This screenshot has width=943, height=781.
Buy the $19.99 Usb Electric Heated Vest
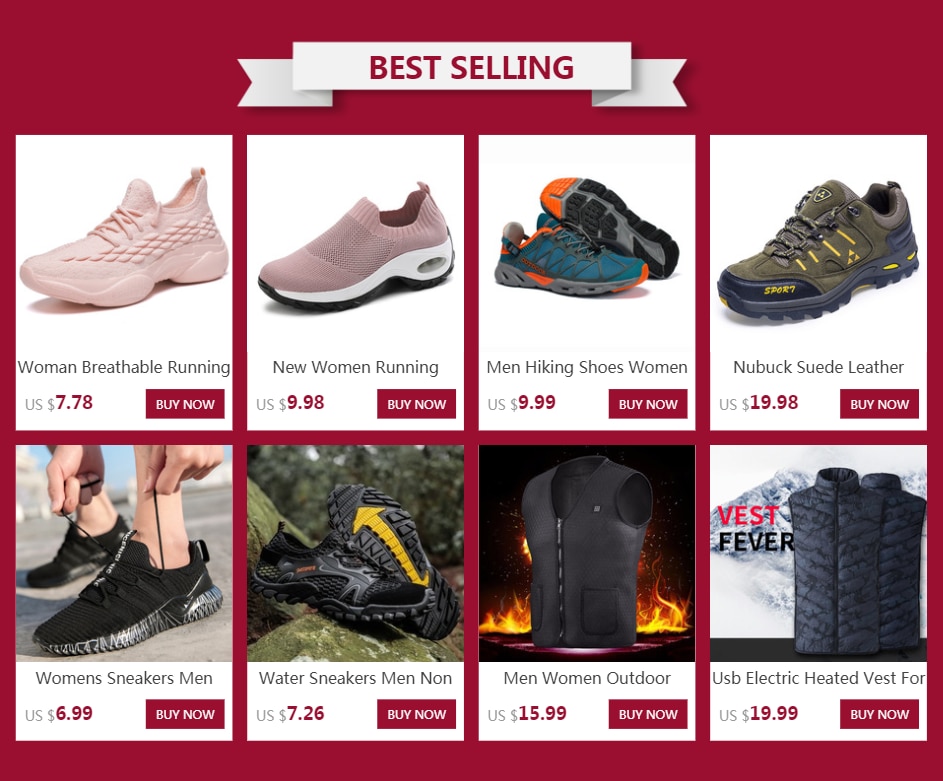[879, 714]
